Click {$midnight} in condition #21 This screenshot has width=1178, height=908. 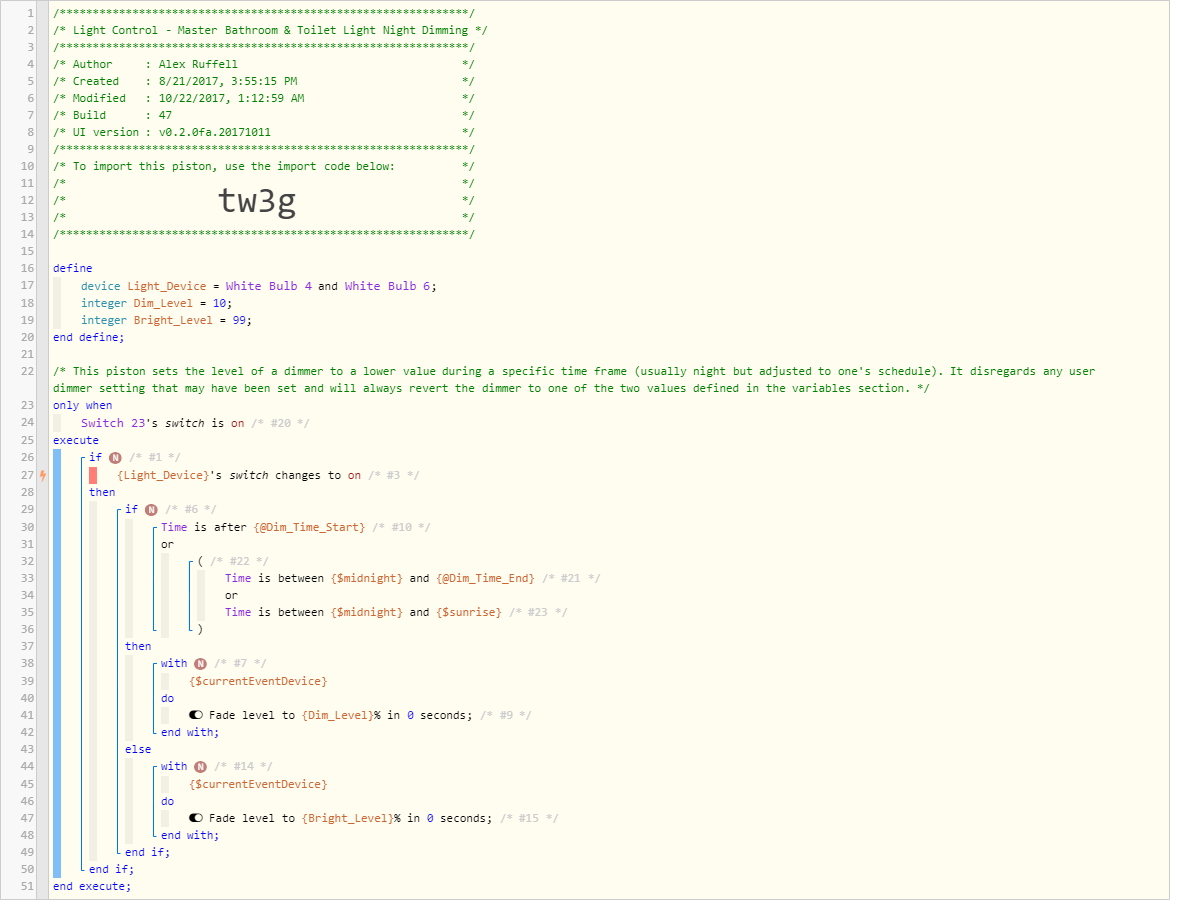367,578
